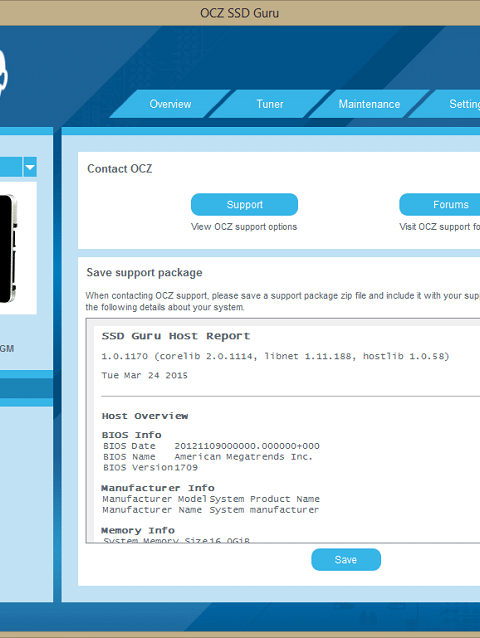The width and height of the screenshot is (480, 638).
Task: Click the 'Contact OCZ' section title
Action: (x=120, y=169)
